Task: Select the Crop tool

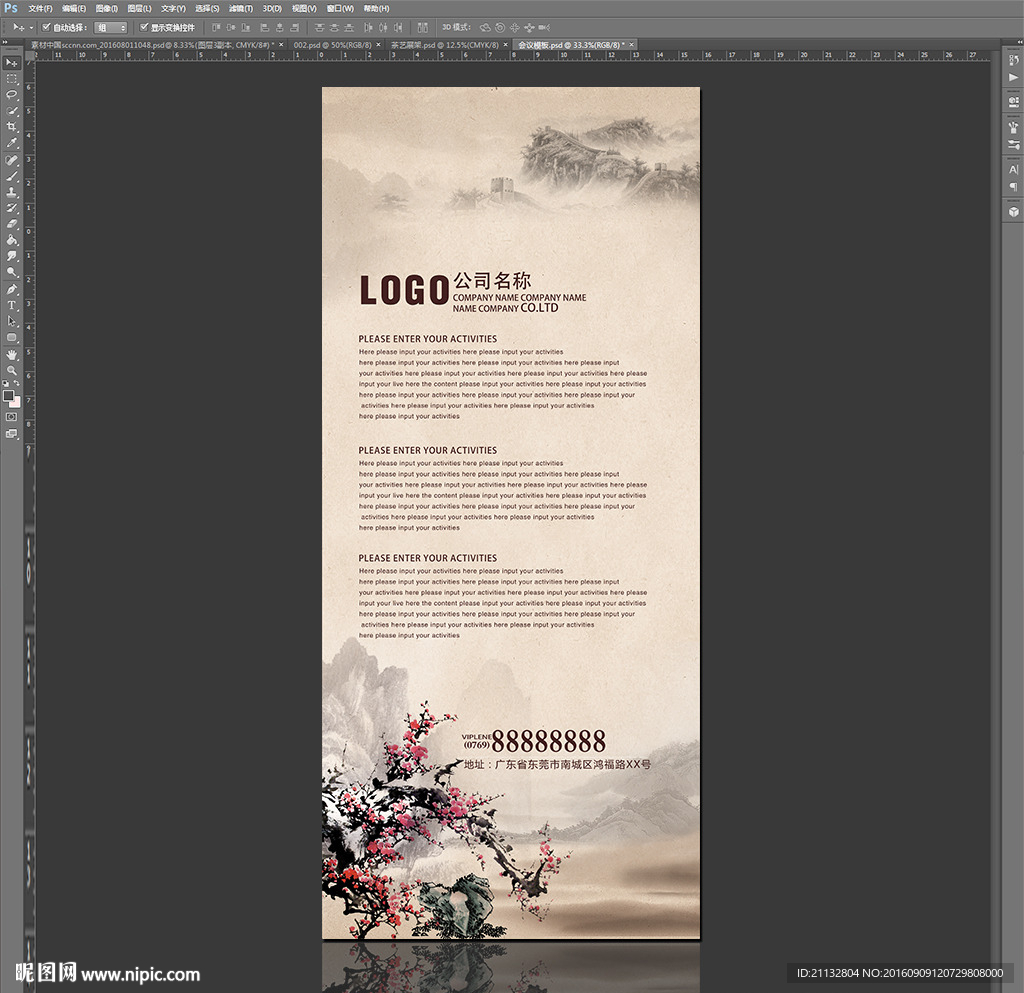Action: [12, 127]
